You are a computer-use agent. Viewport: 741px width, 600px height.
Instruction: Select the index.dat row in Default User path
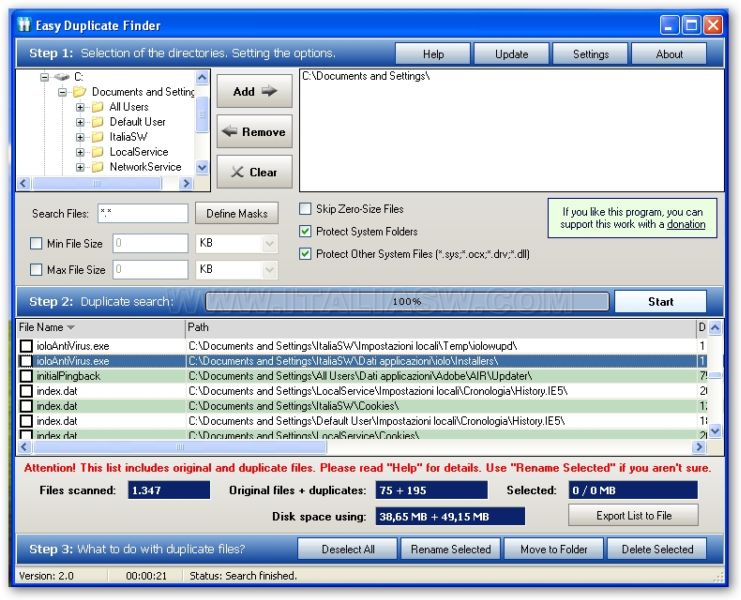pos(362,421)
